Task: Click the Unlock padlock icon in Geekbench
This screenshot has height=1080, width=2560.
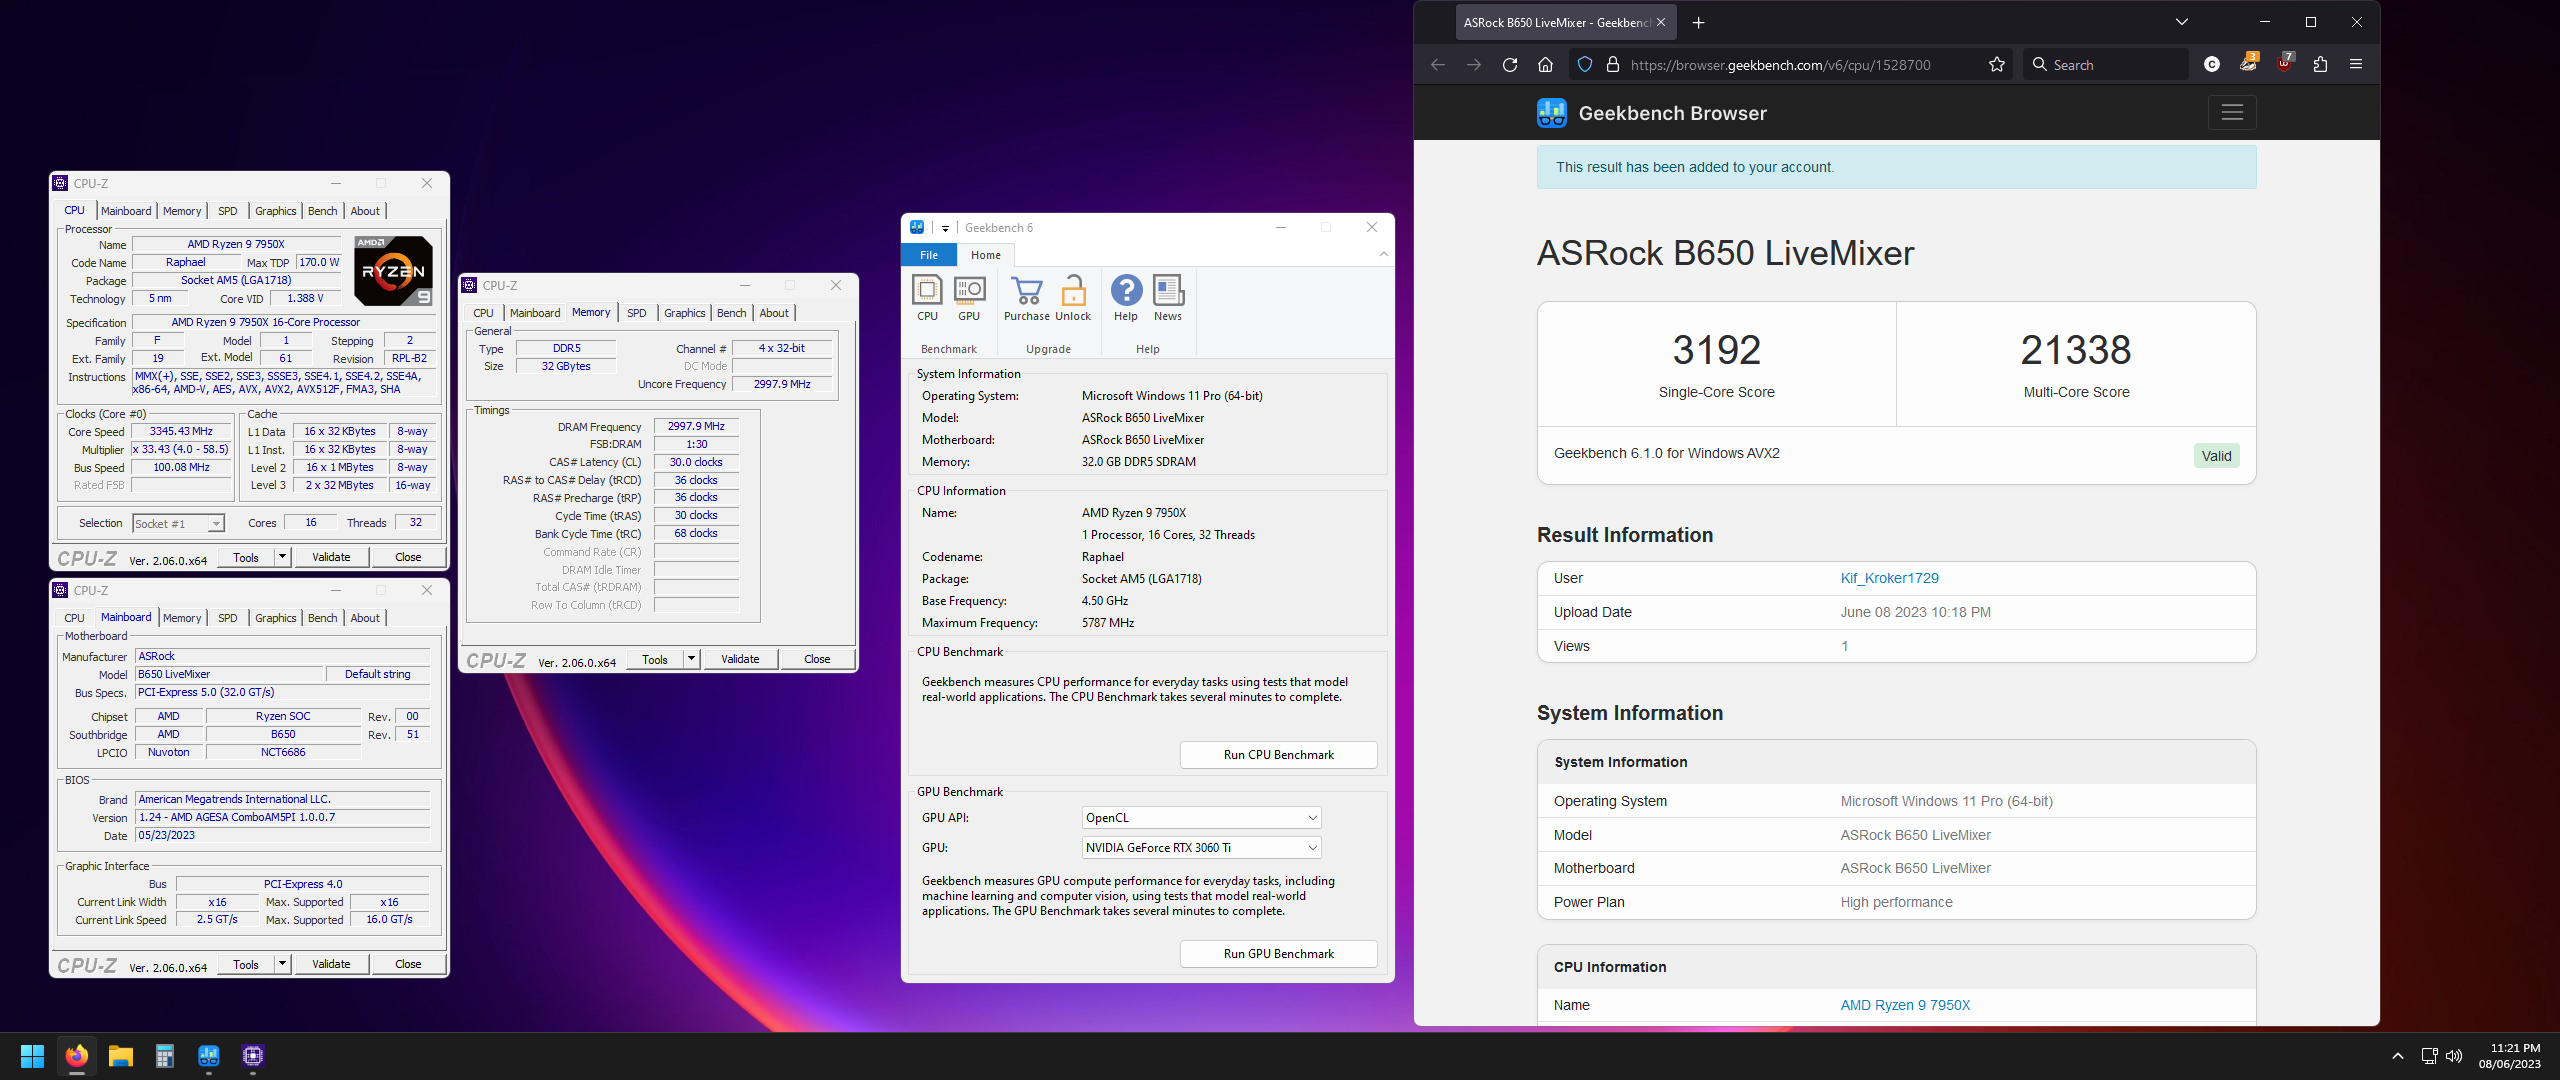Action: [x=1073, y=298]
